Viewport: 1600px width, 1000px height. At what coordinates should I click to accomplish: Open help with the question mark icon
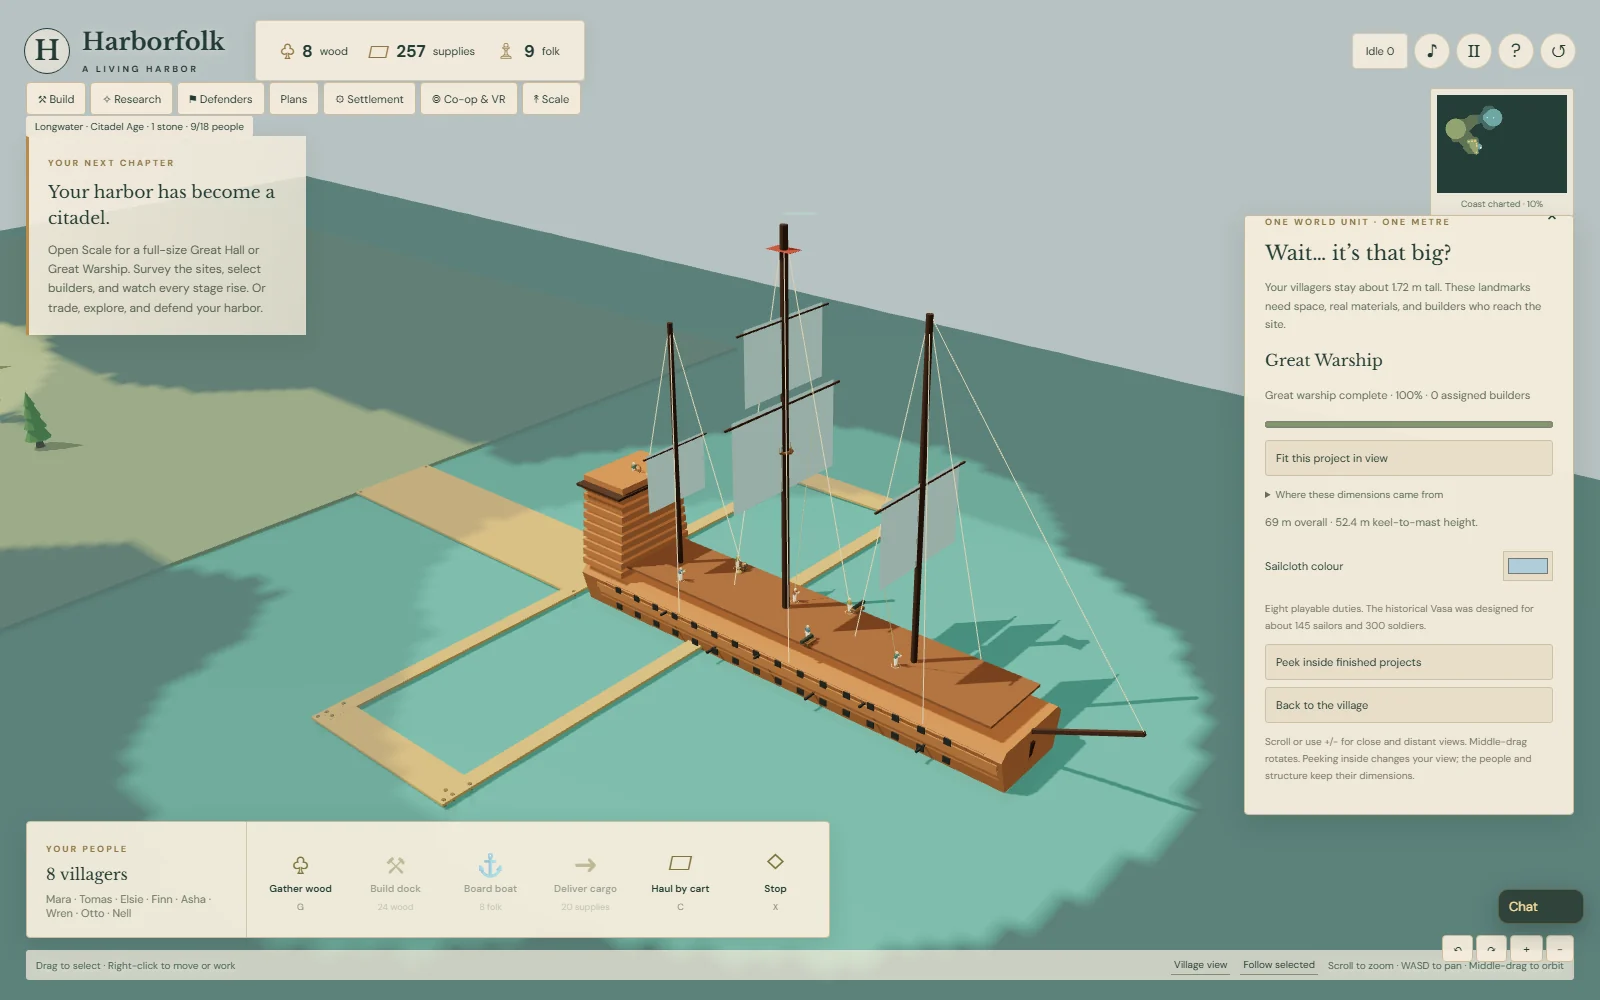click(x=1516, y=51)
